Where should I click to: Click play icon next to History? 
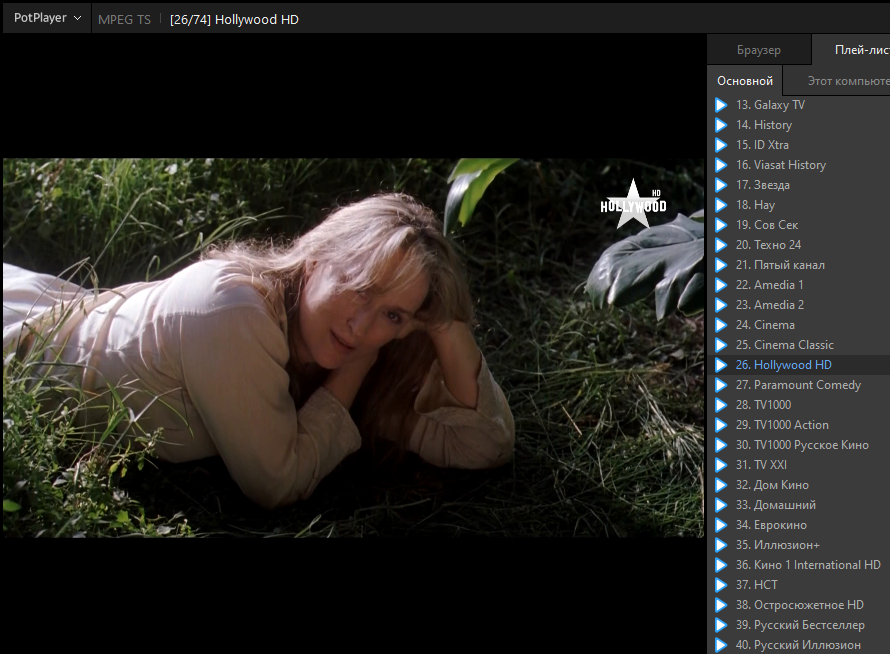point(721,125)
